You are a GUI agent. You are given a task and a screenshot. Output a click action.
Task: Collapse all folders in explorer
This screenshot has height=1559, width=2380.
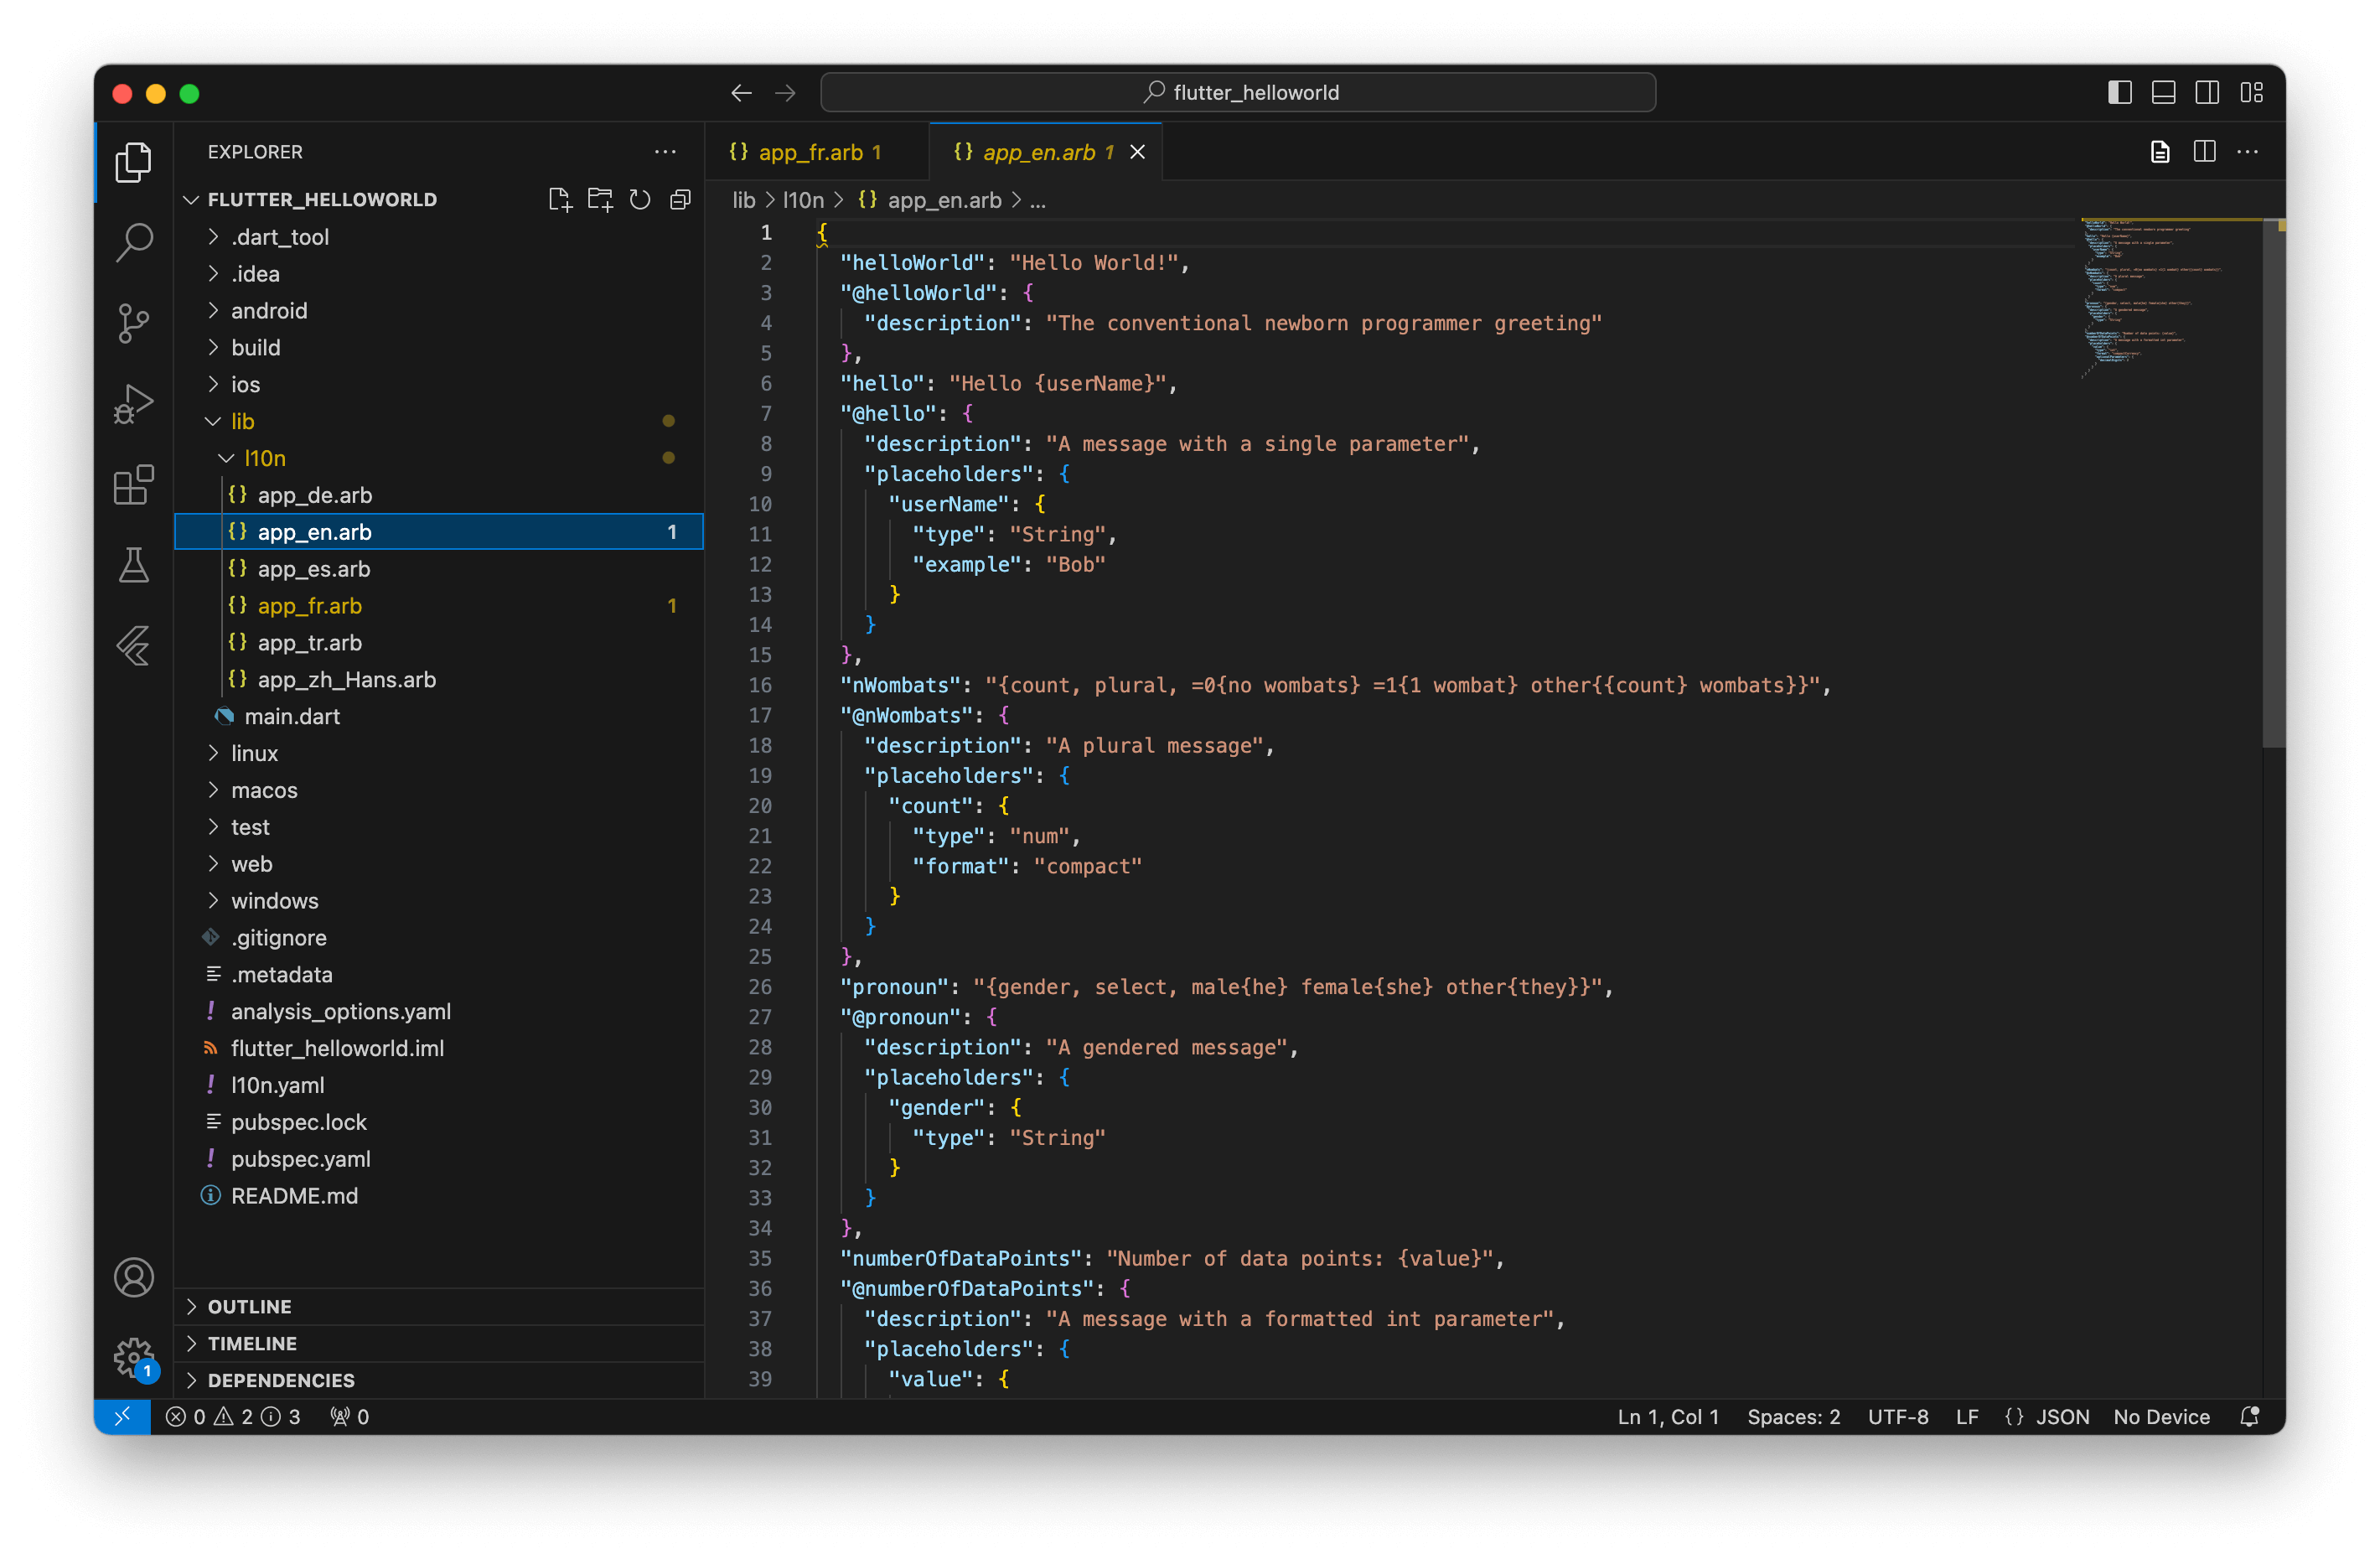680,200
